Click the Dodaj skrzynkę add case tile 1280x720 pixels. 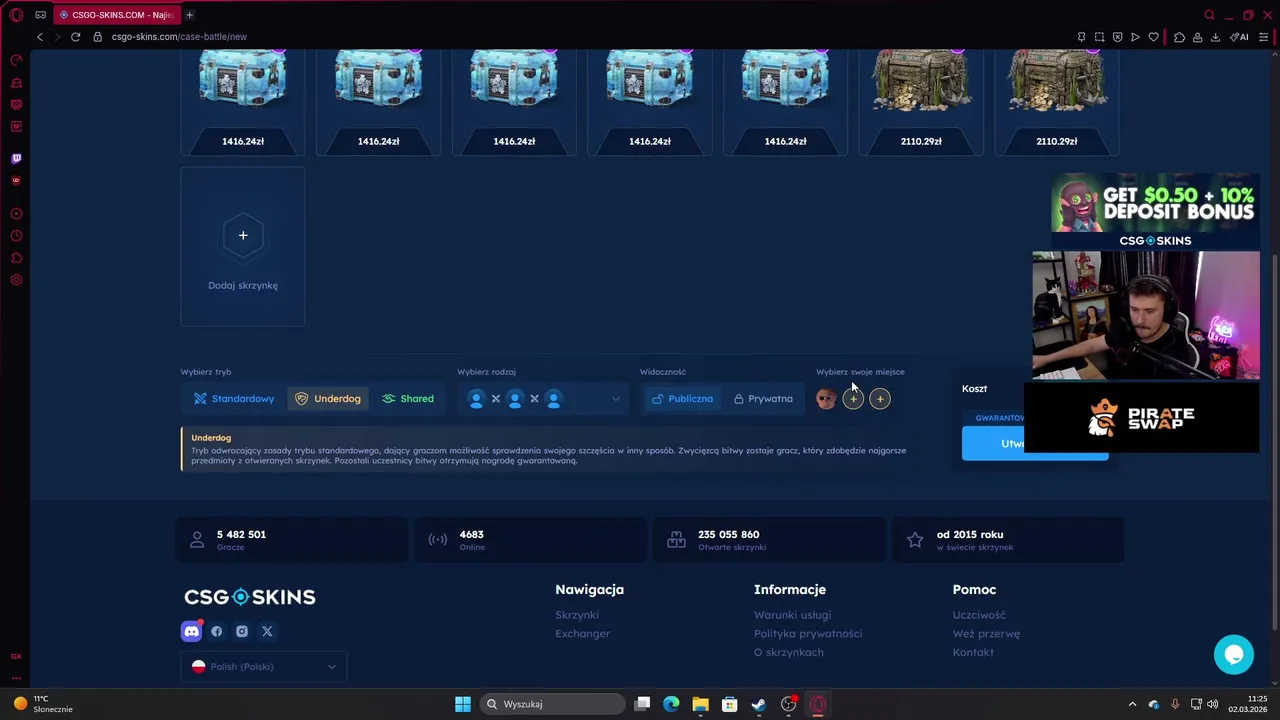click(243, 247)
